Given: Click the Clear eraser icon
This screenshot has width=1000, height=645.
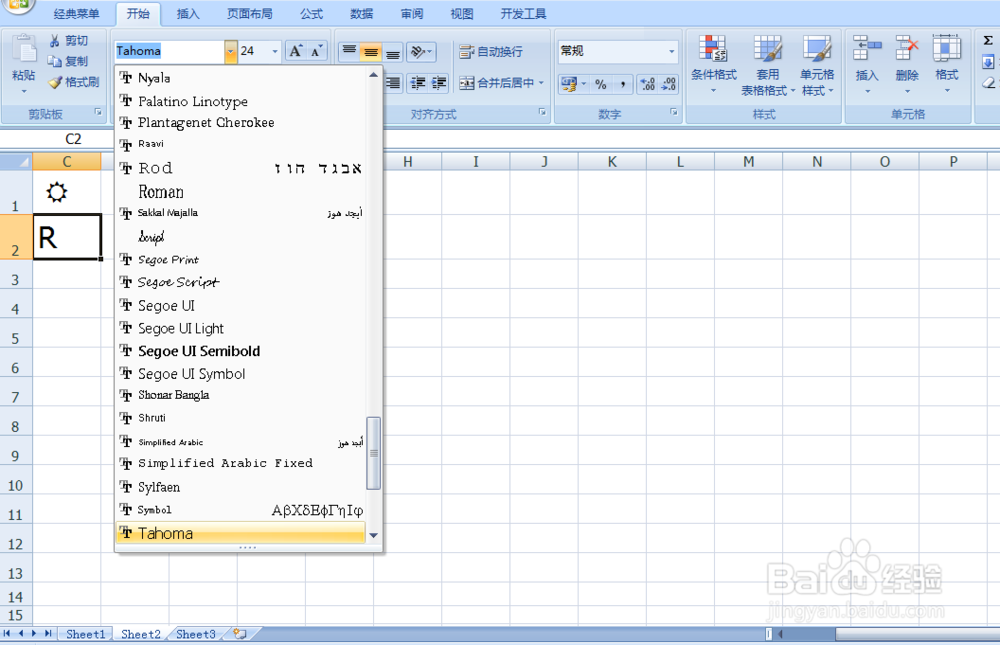Looking at the screenshot, I should (x=988, y=83).
